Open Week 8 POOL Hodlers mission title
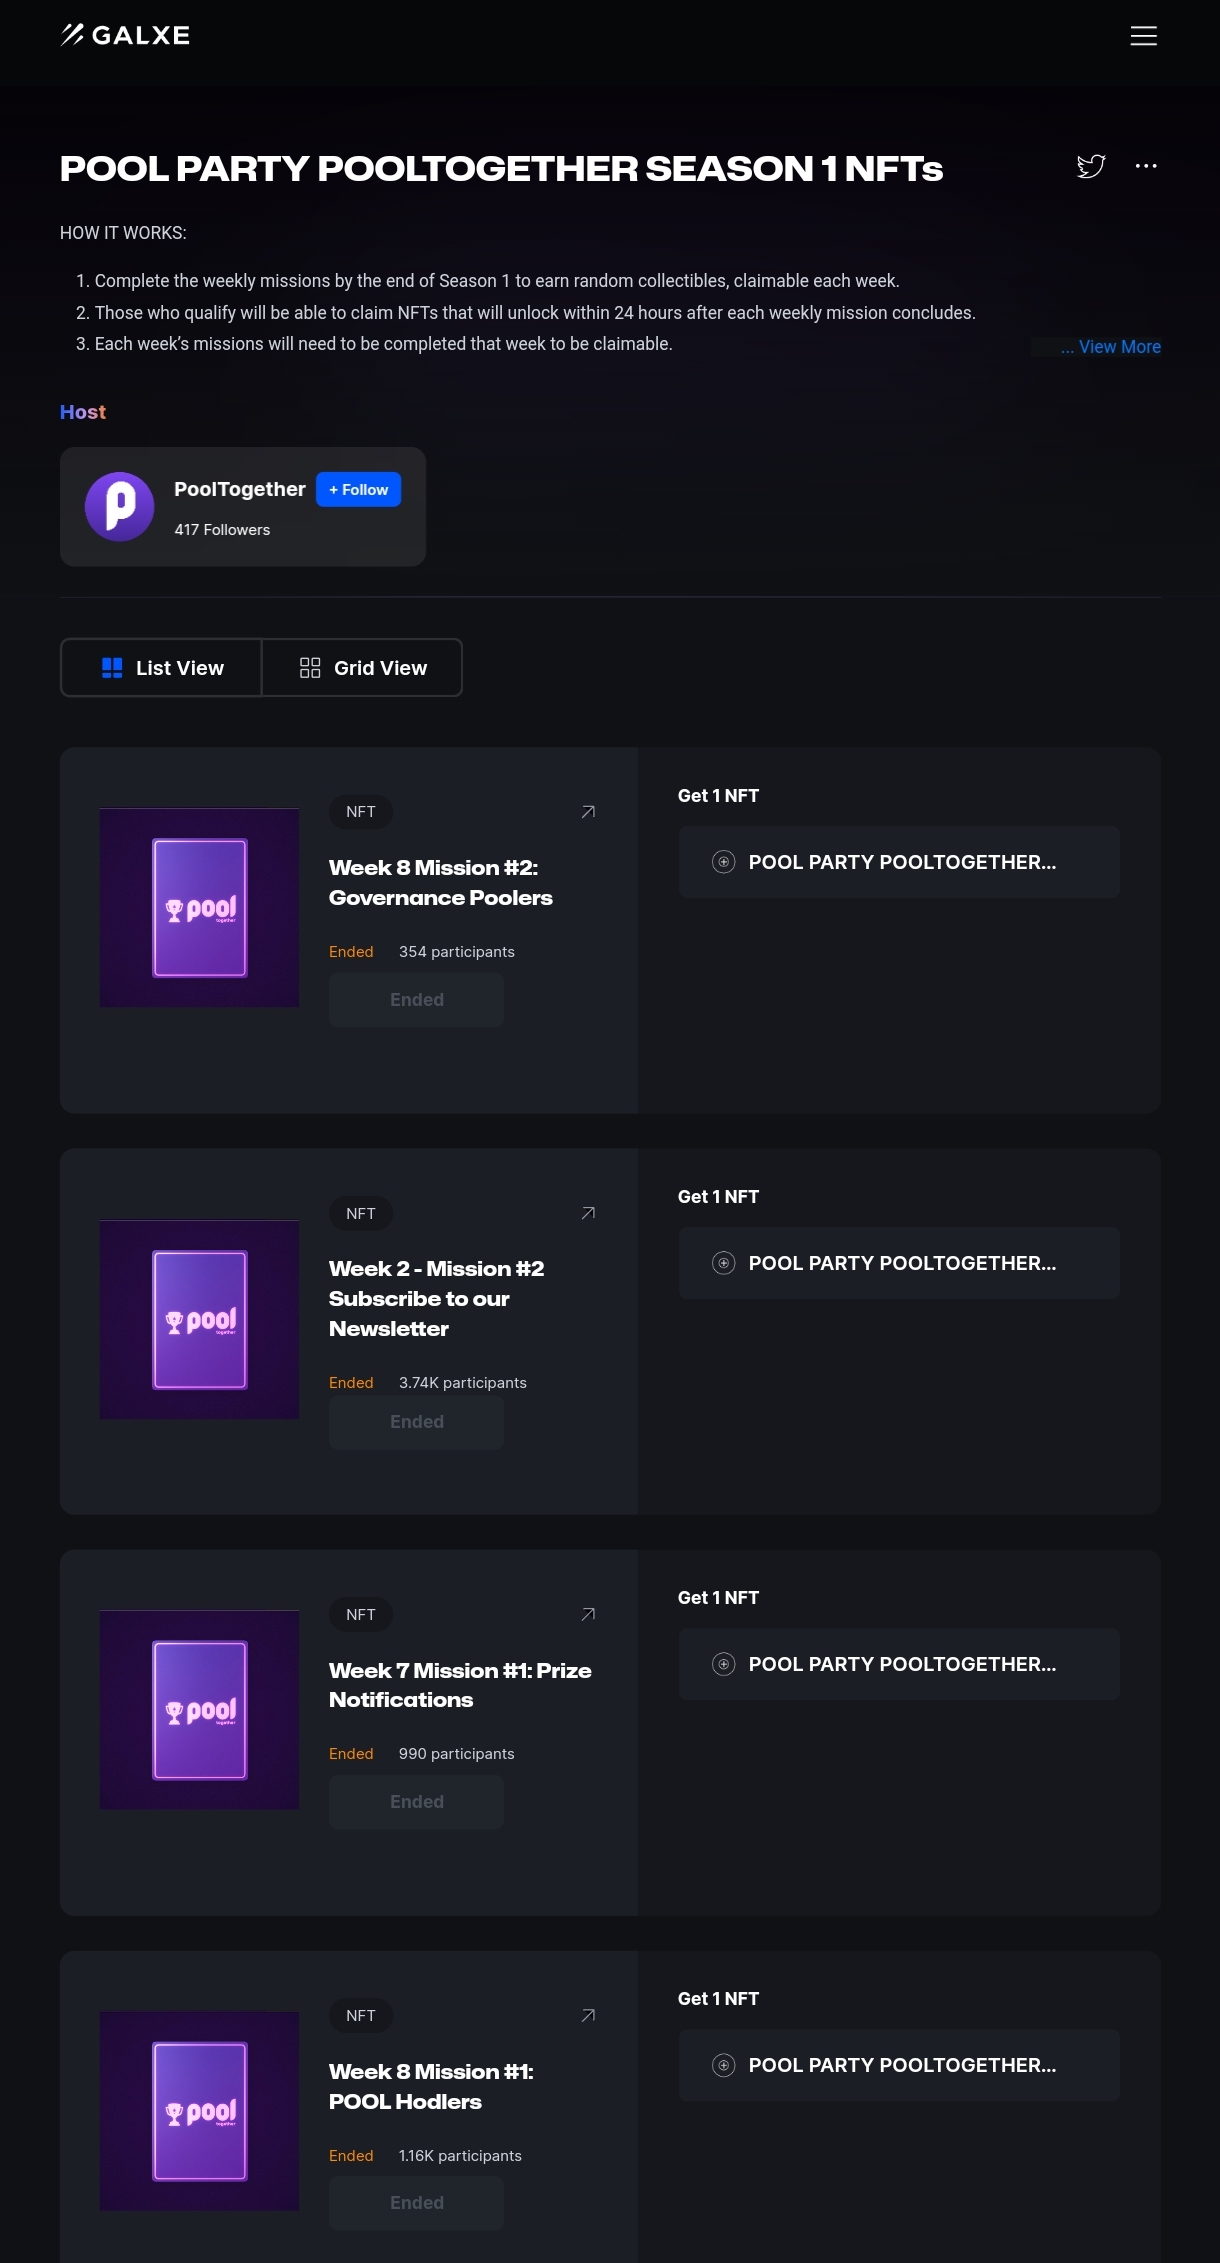Viewport: 1220px width, 2263px height. click(x=431, y=2086)
